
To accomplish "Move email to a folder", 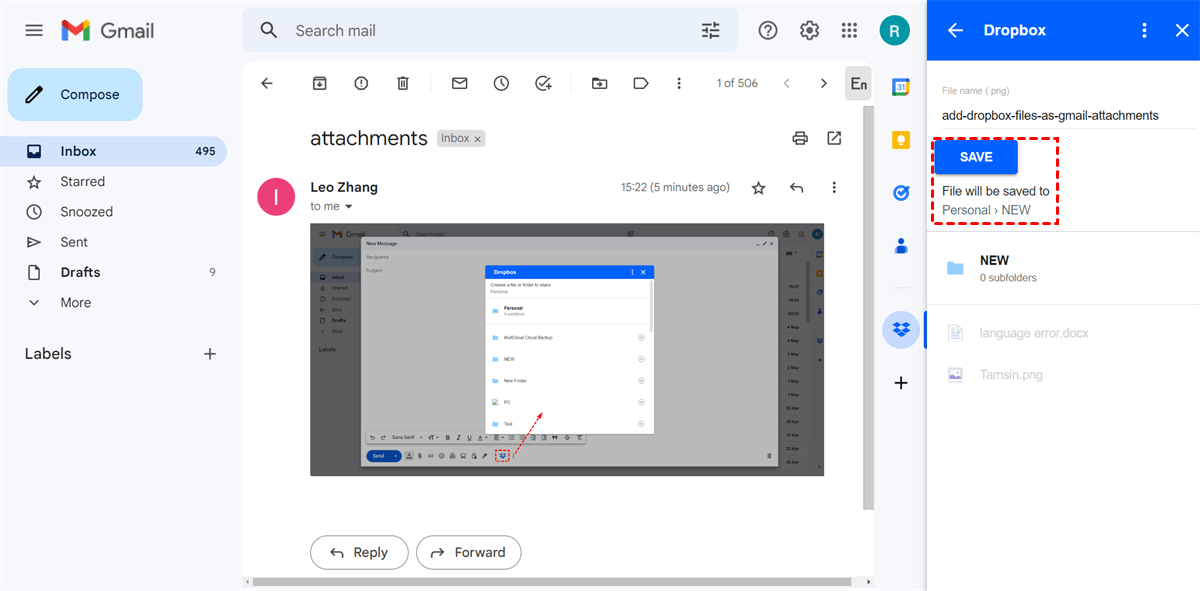I will pos(599,83).
